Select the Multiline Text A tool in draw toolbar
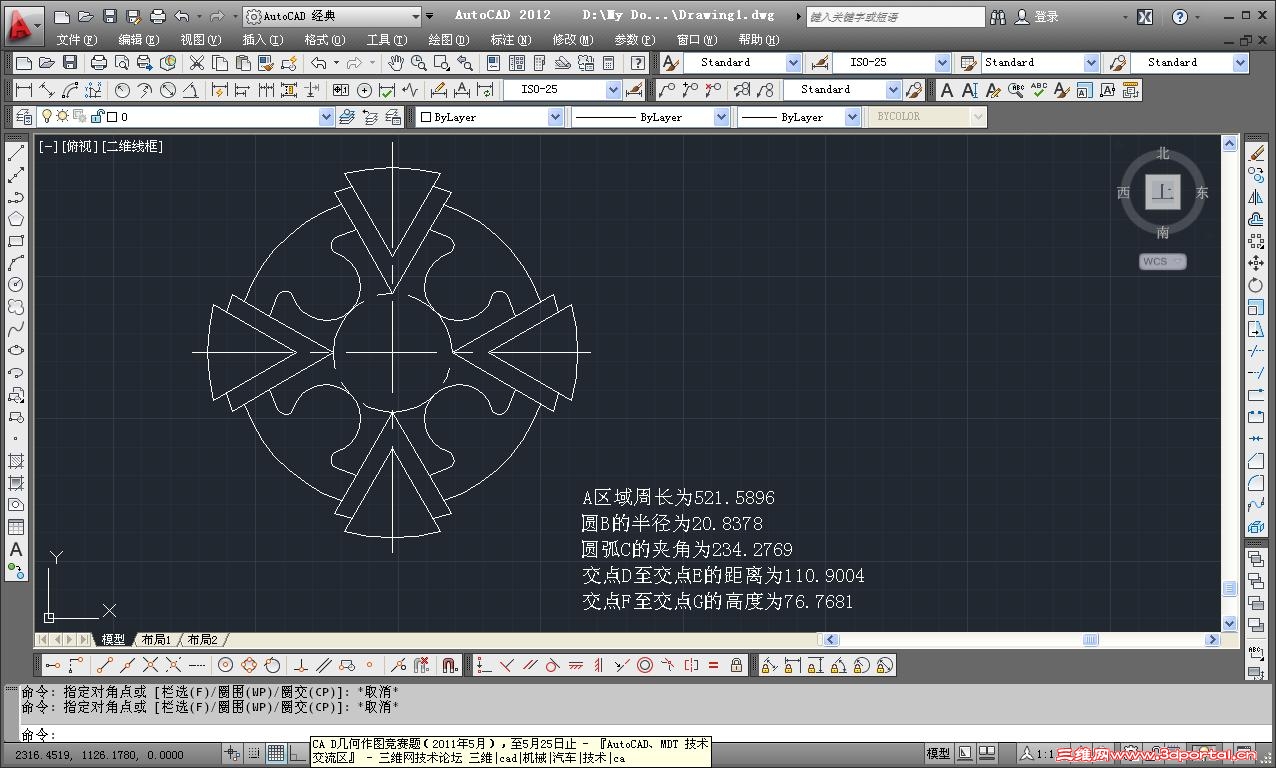 pos(16,549)
